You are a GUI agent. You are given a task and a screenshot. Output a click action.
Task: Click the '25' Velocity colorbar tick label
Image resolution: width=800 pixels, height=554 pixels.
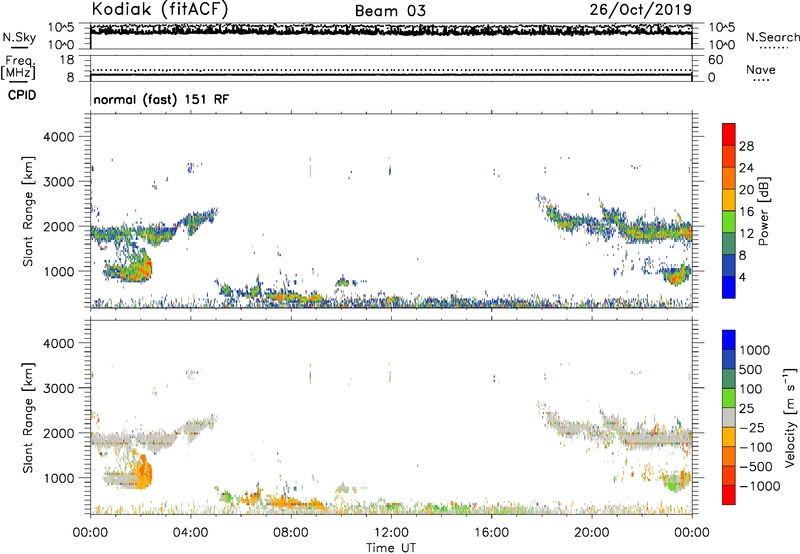[x=746, y=409]
